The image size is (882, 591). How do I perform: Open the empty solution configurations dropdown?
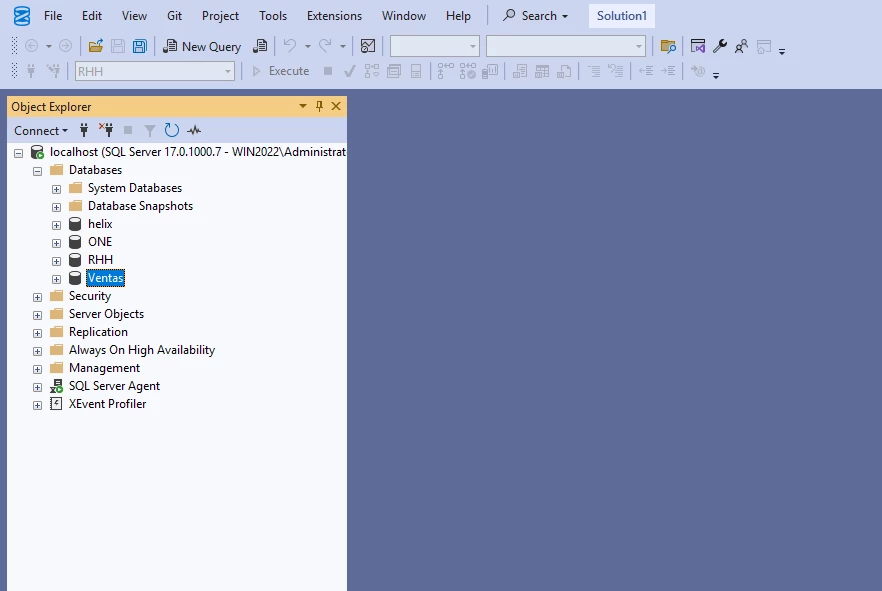[435, 46]
